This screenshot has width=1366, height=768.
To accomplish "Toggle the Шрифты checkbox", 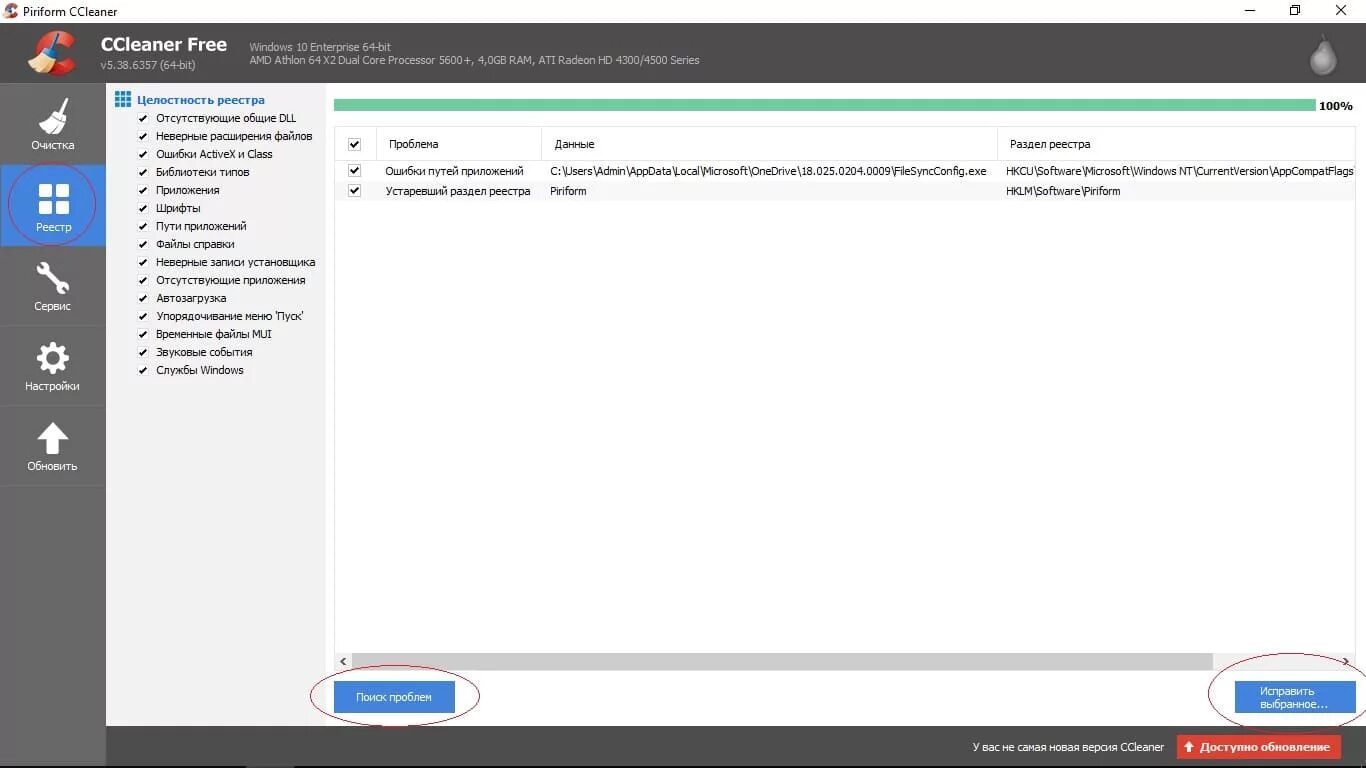I will 142,208.
